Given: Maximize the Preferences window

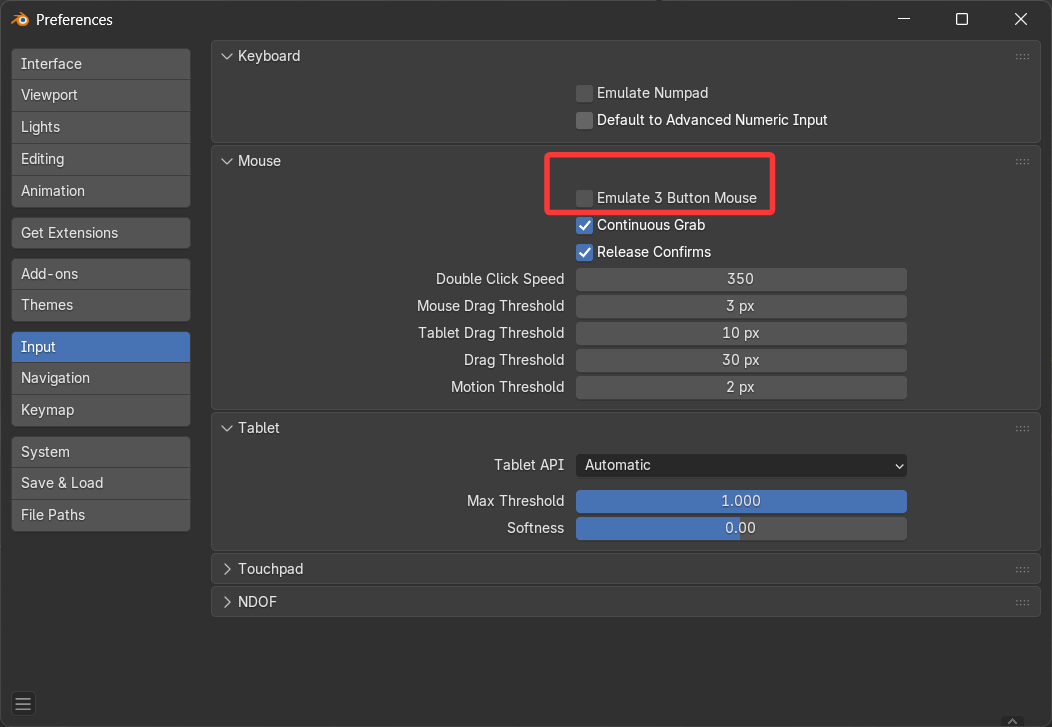Looking at the screenshot, I should (x=961, y=19).
